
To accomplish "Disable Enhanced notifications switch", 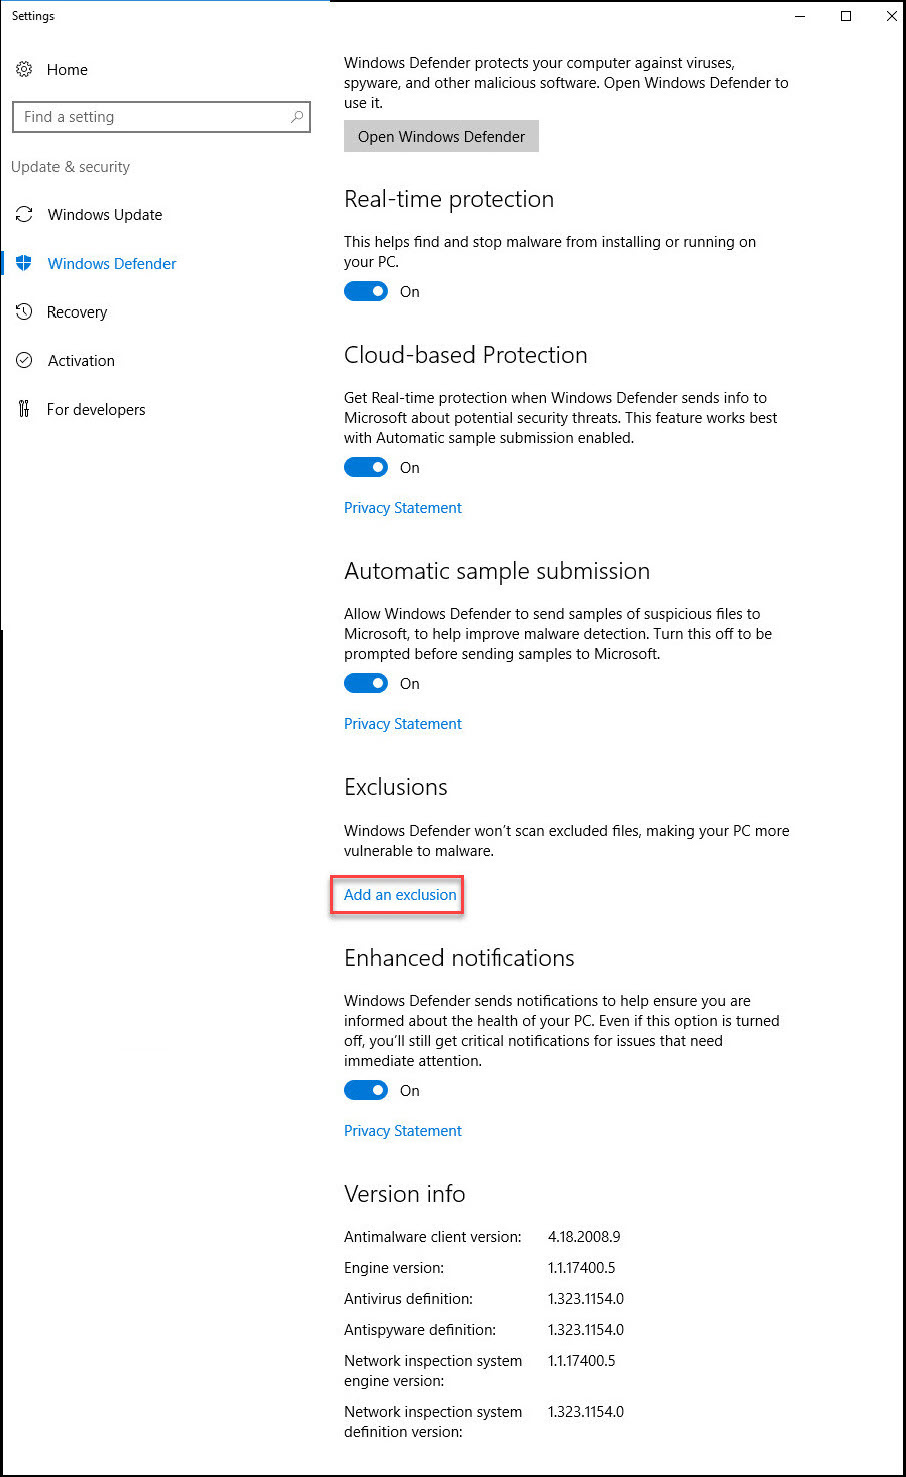I will pos(366,1090).
